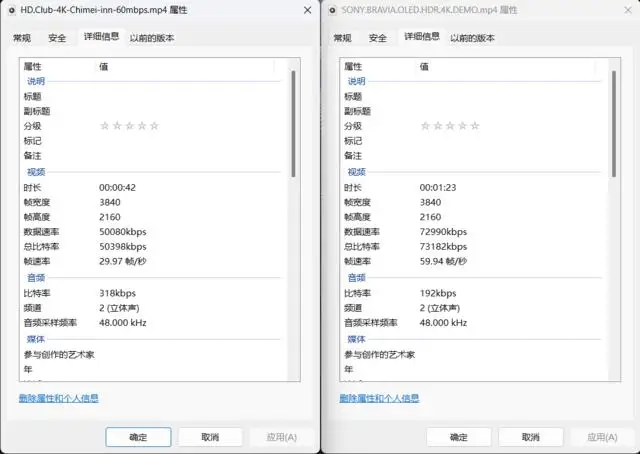This screenshot has height=454, width=640.
Task: Open the 安全 tab in SONY.BRAVIA window
Action: click(x=378, y=38)
